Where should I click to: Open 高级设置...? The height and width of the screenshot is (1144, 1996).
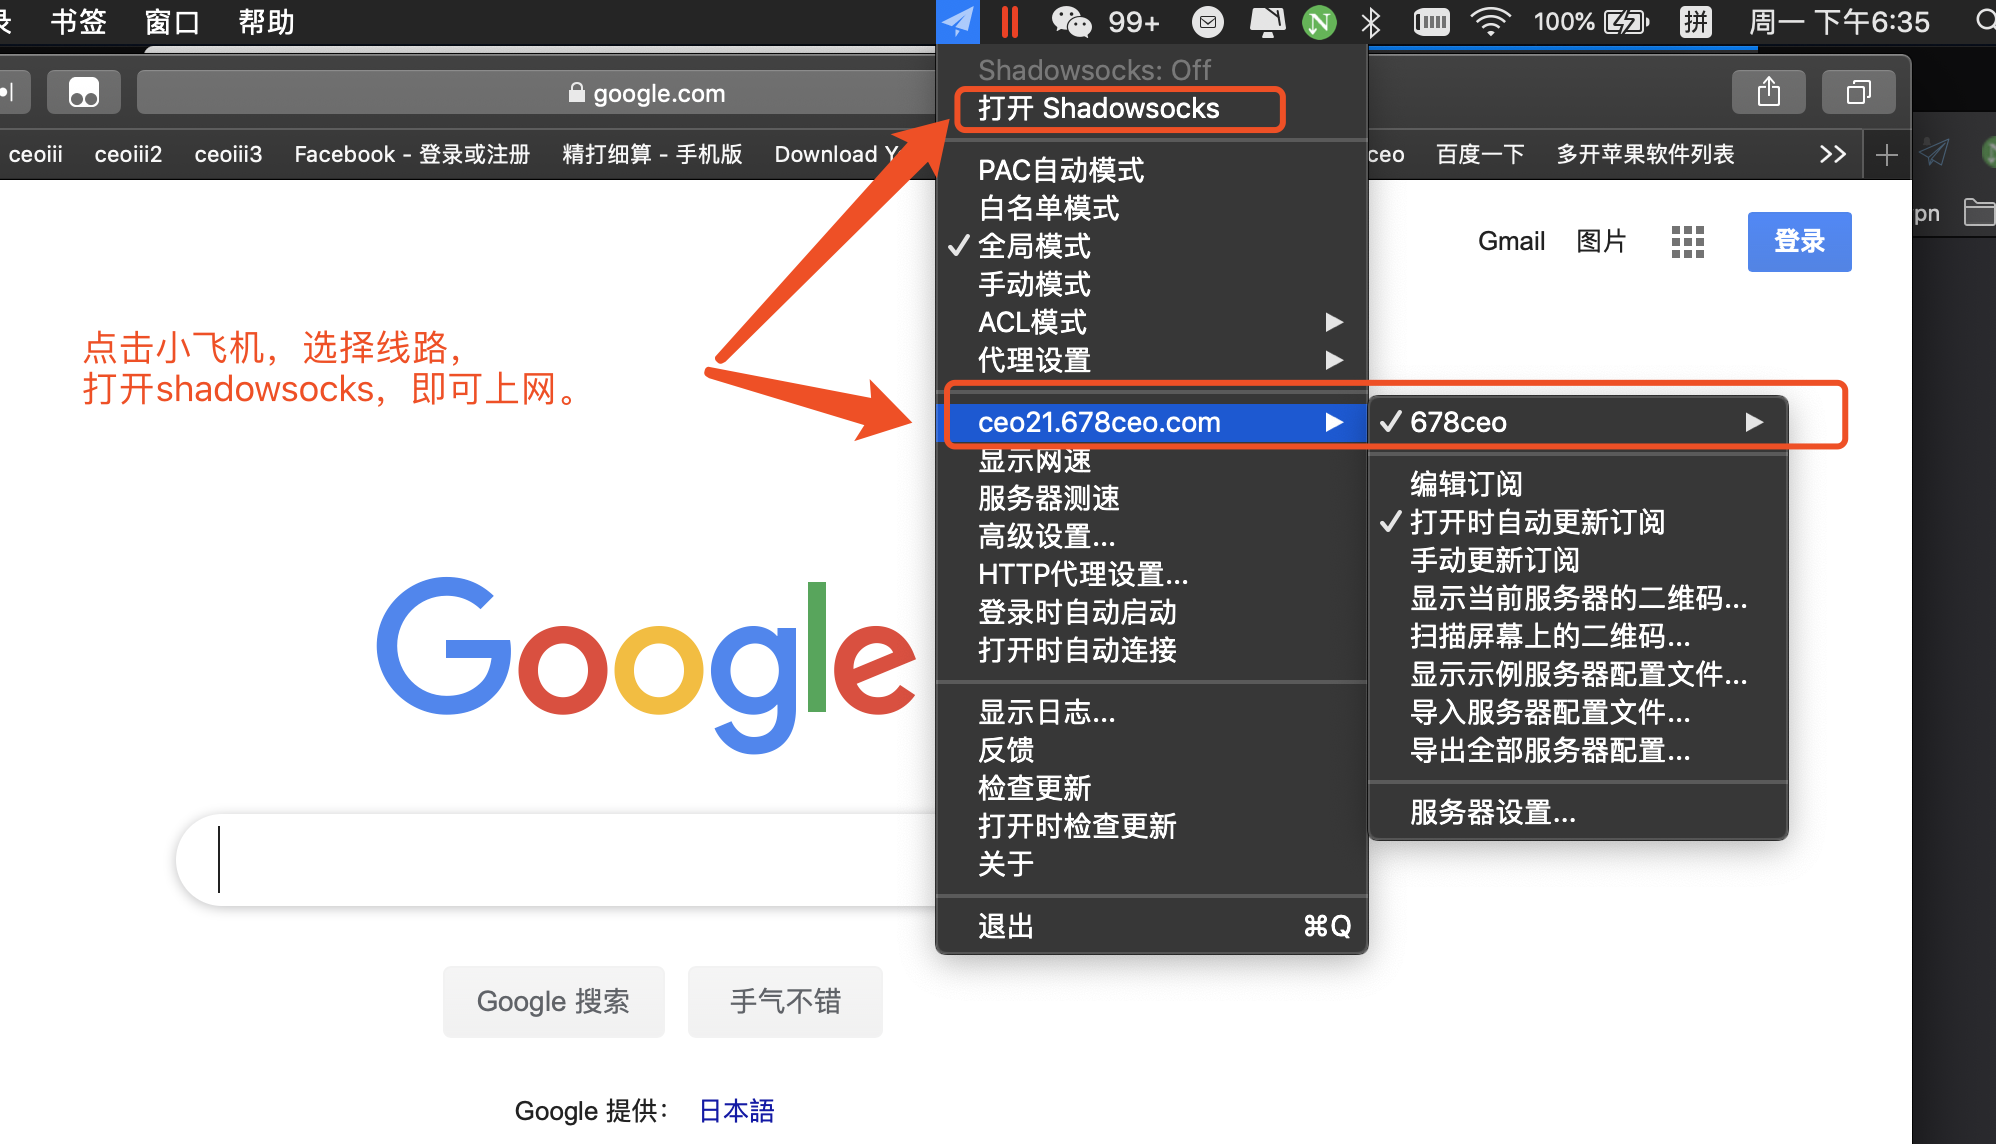tap(1152, 536)
